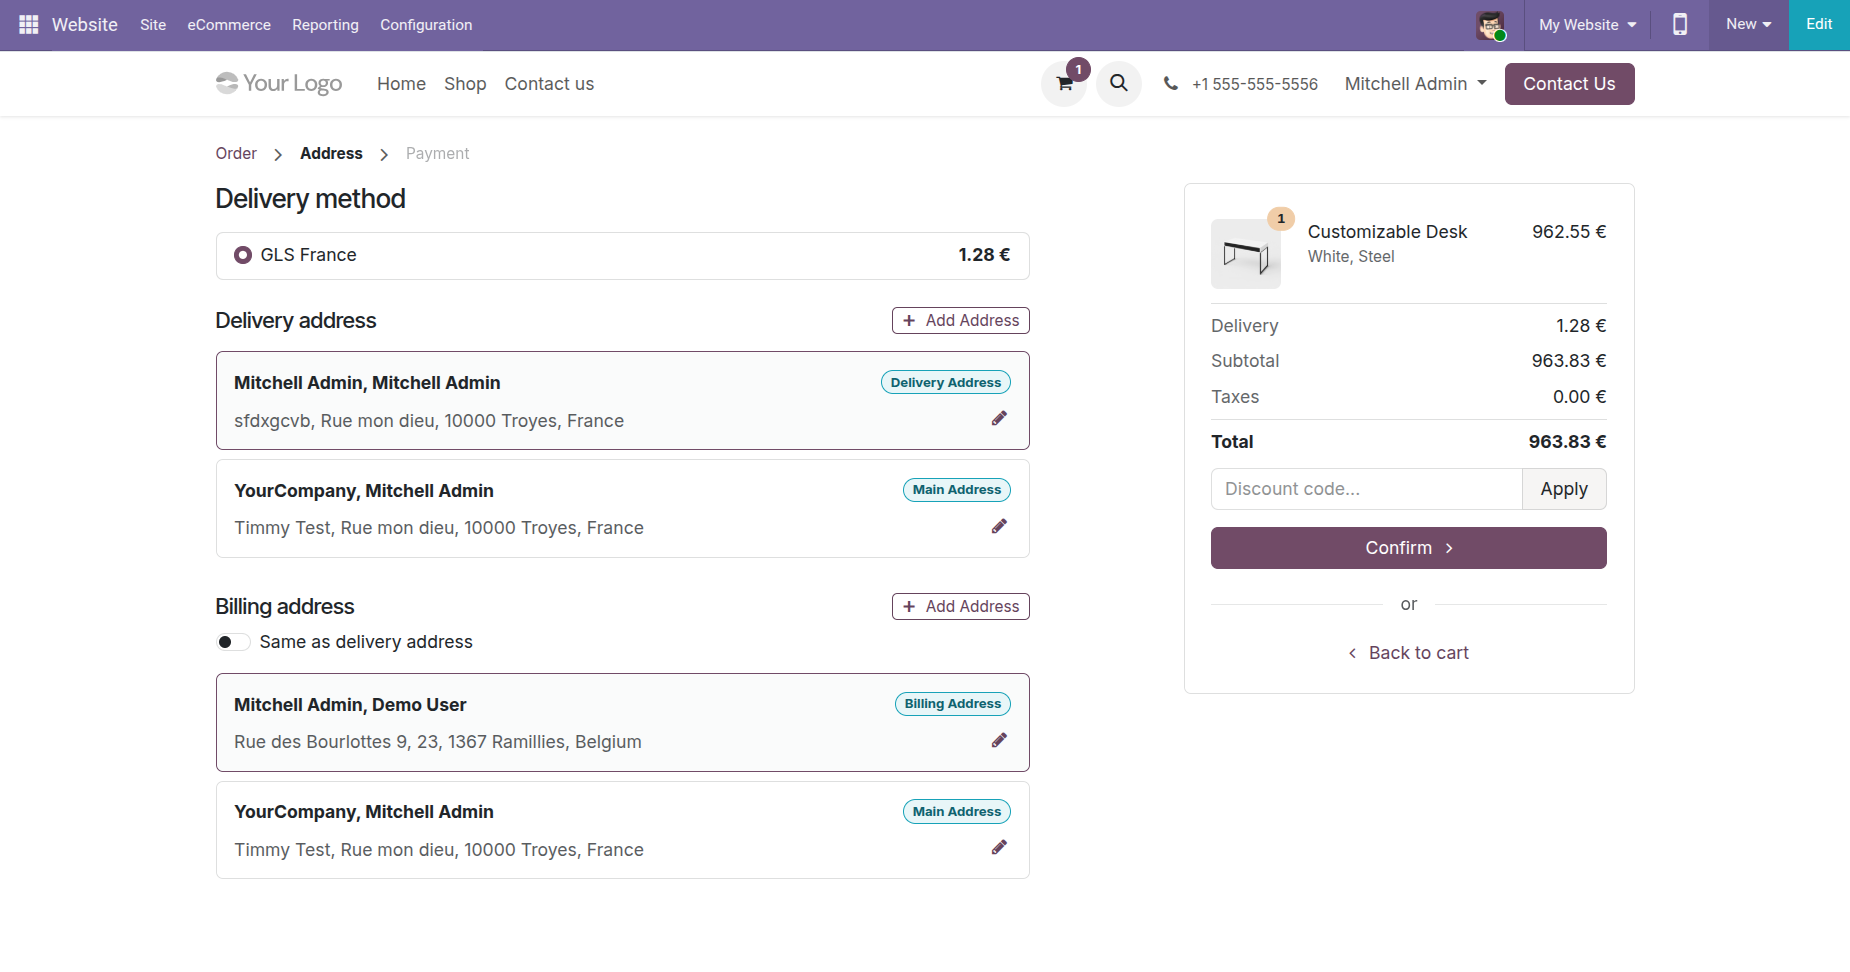Image resolution: width=1850 pixels, height=972 pixels.
Task: Click the Address breadcrumb step
Action: click(x=331, y=153)
